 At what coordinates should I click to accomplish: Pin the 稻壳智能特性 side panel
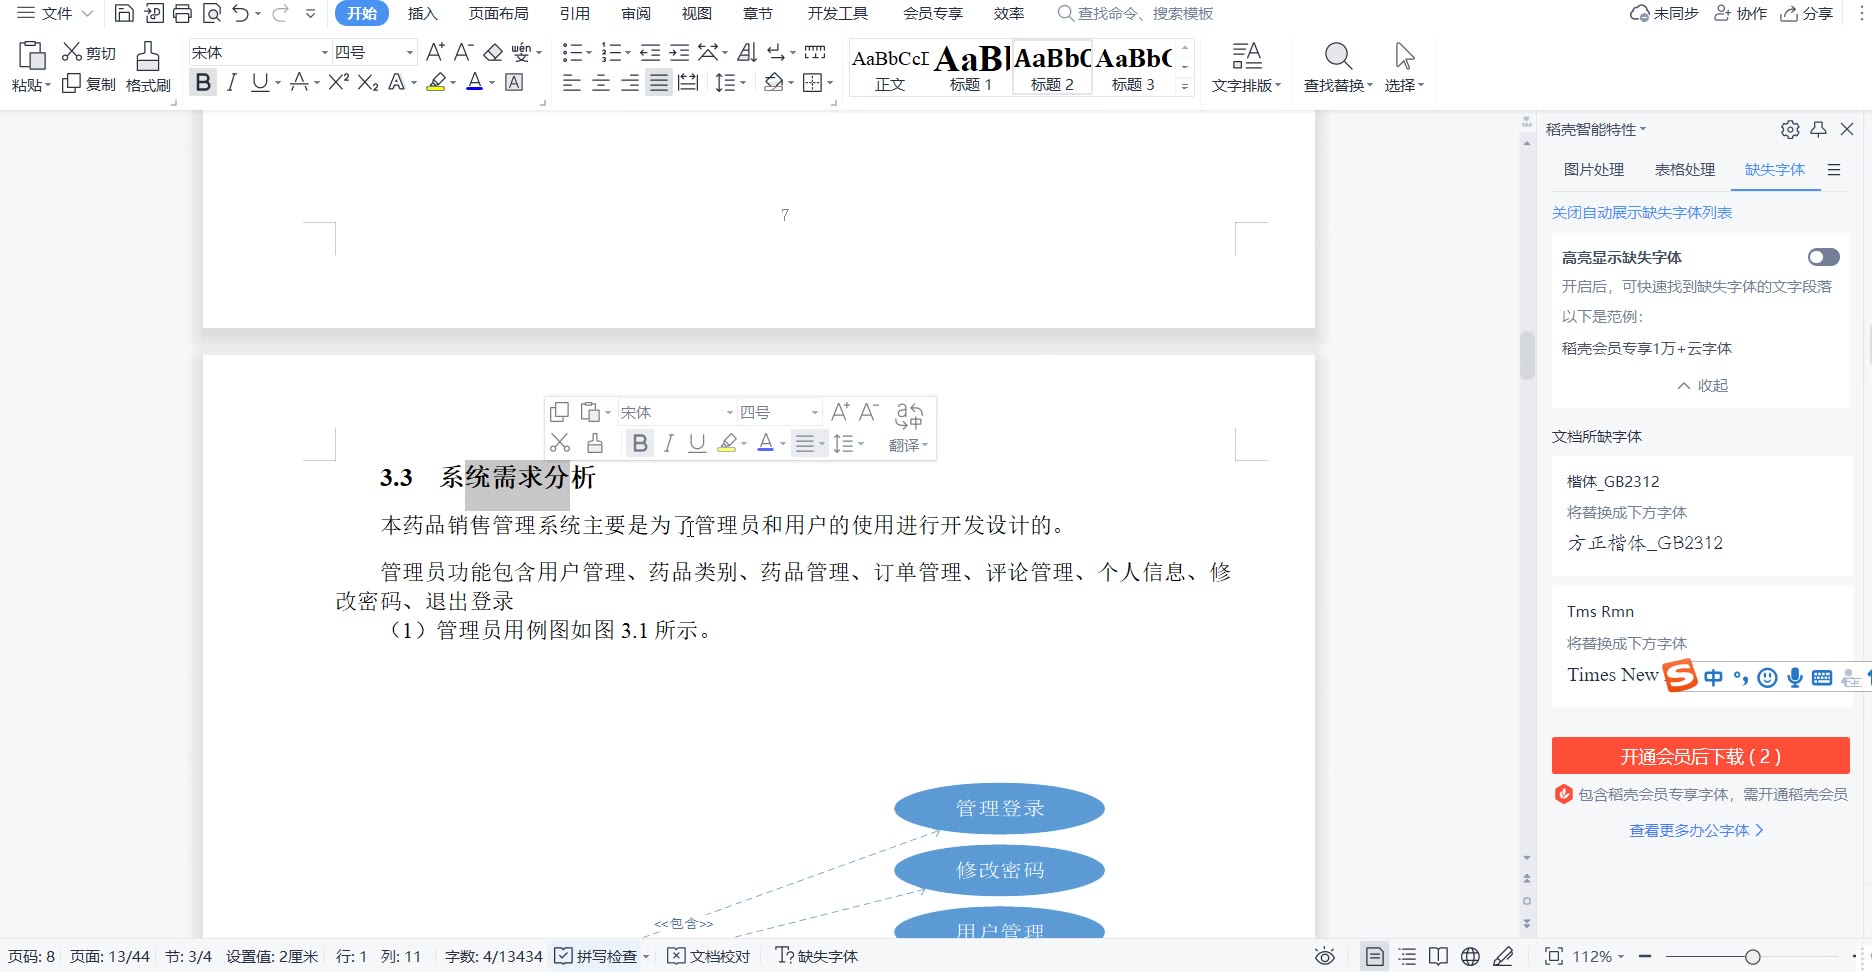click(x=1819, y=129)
